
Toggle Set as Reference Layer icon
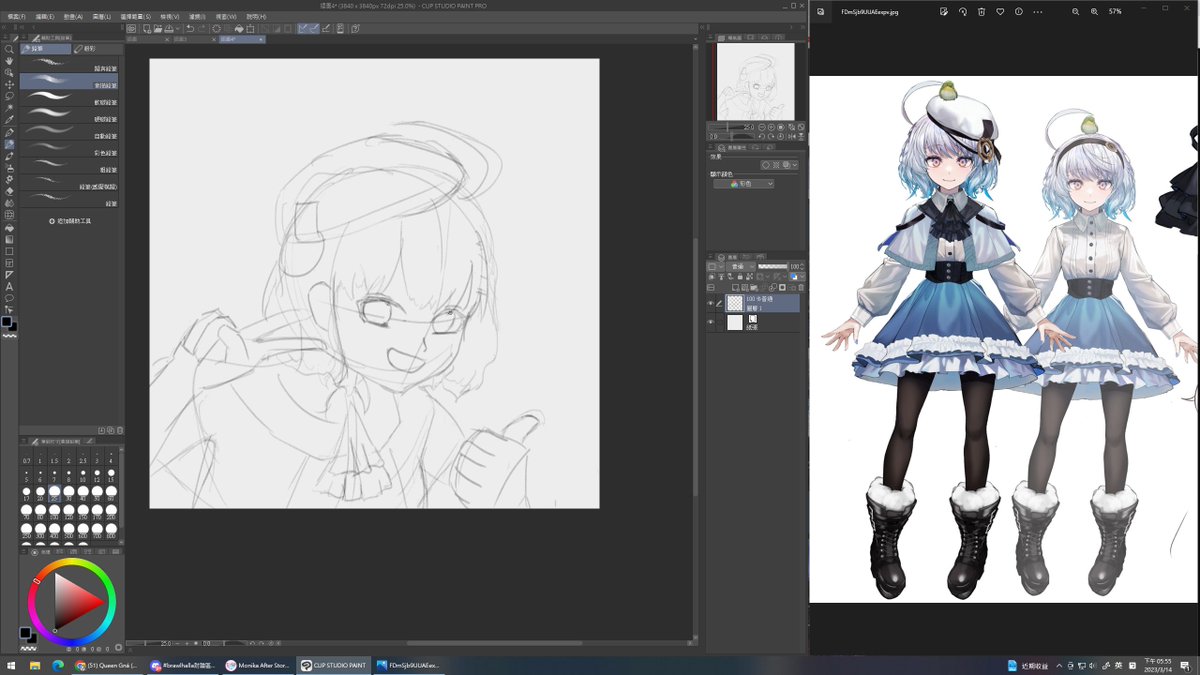coord(722,277)
